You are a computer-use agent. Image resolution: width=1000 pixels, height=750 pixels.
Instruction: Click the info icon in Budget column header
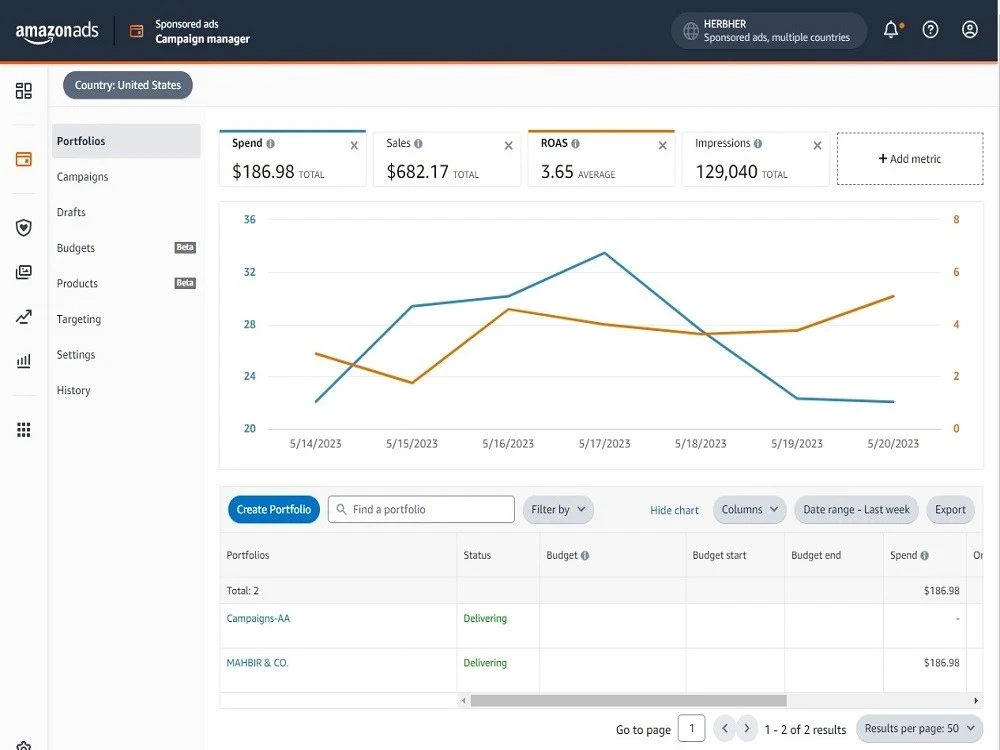pyautogui.click(x=585, y=555)
